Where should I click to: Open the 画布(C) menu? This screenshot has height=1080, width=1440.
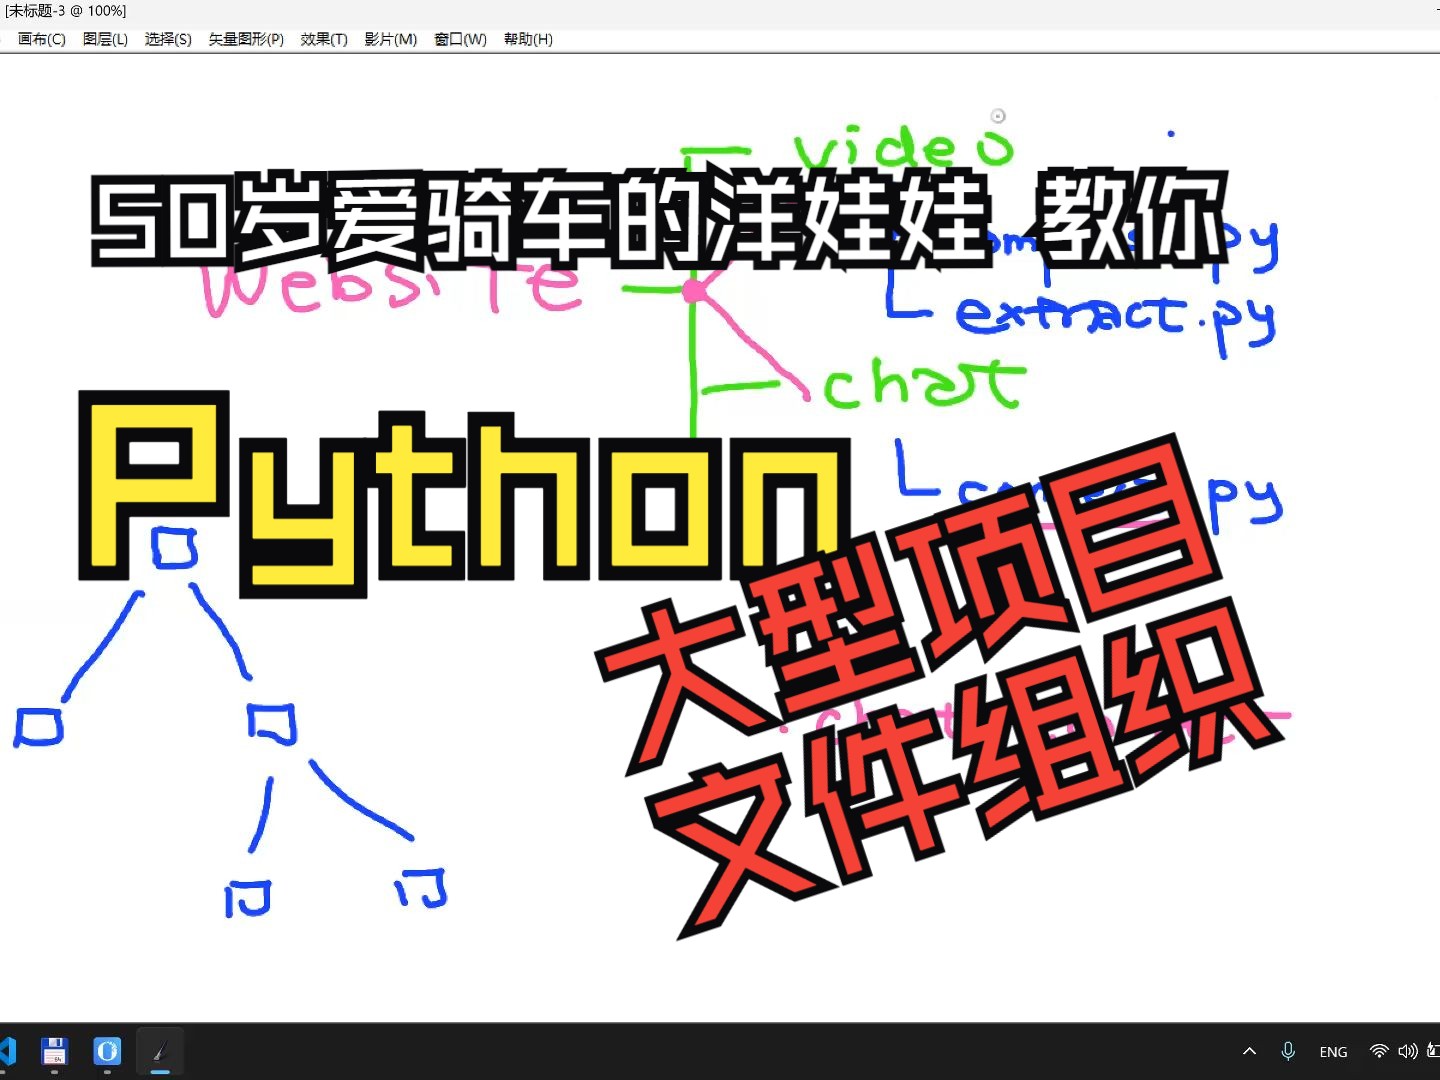pyautogui.click(x=41, y=39)
